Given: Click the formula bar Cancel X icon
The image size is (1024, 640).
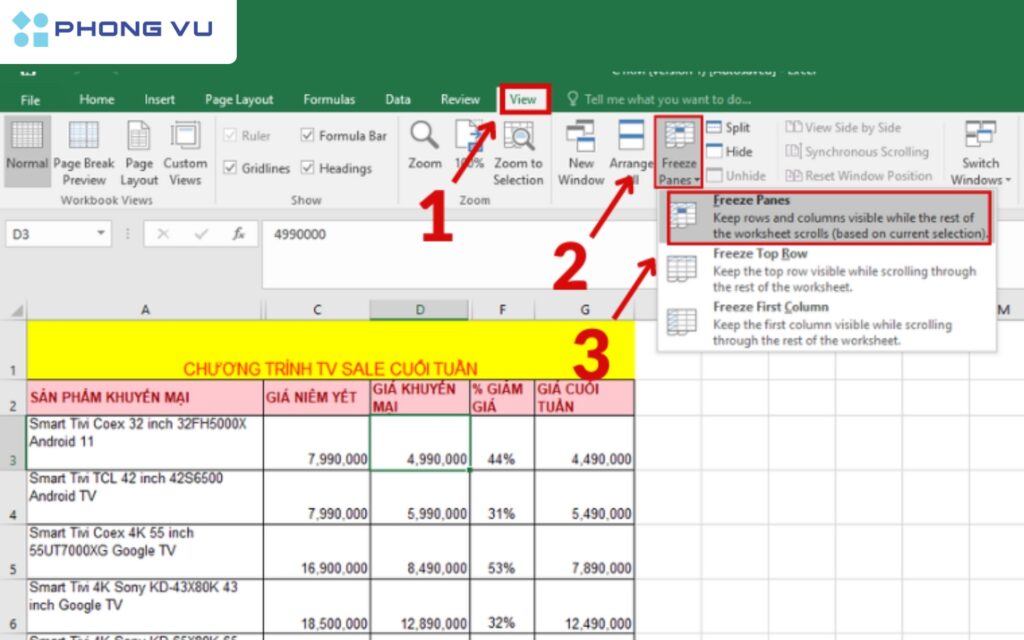Looking at the screenshot, I should (x=163, y=234).
